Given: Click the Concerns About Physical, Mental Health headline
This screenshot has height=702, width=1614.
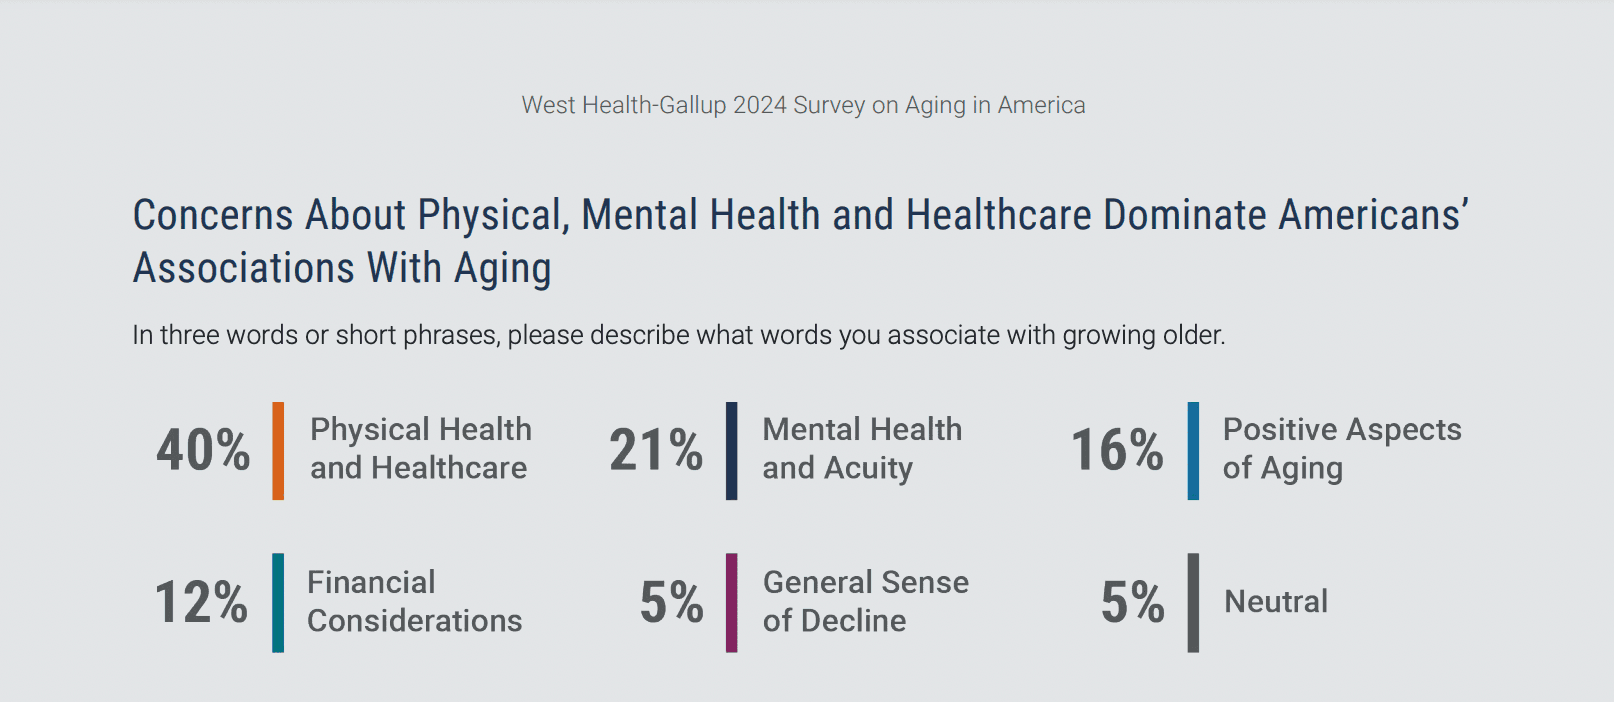Looking at the screenshot, I should [x=800, y=241].
